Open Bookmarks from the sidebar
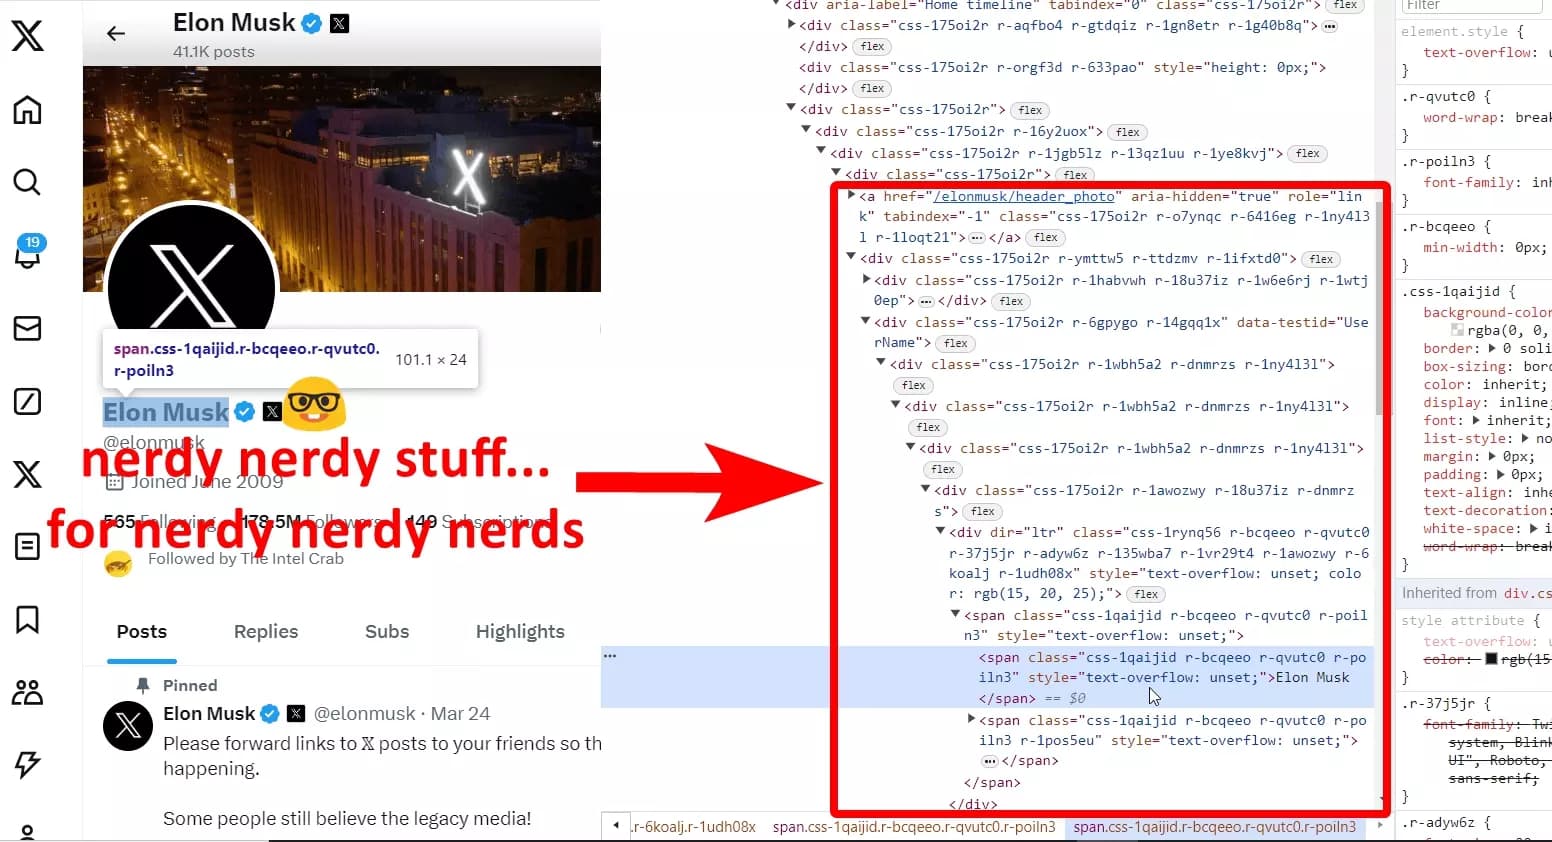 click(x=29, y=620)
